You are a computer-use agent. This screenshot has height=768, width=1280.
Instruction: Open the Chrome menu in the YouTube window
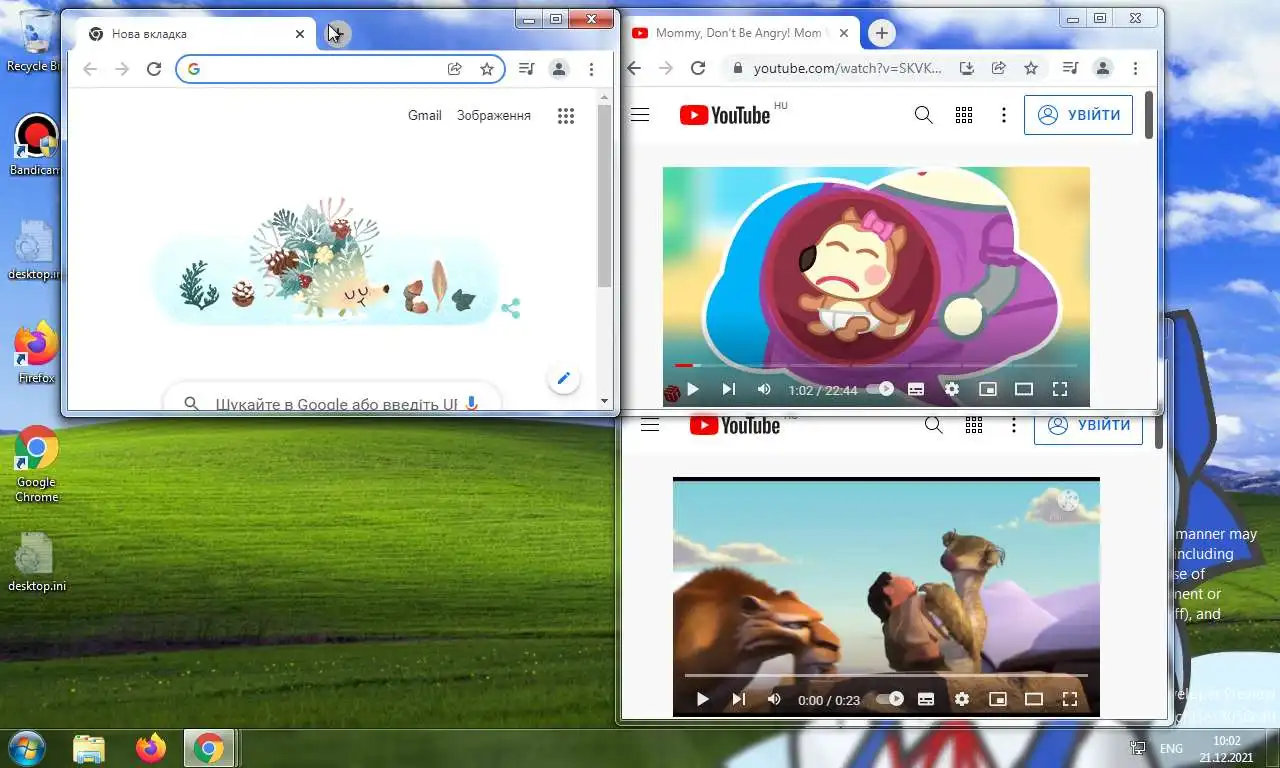(1135, 68)
